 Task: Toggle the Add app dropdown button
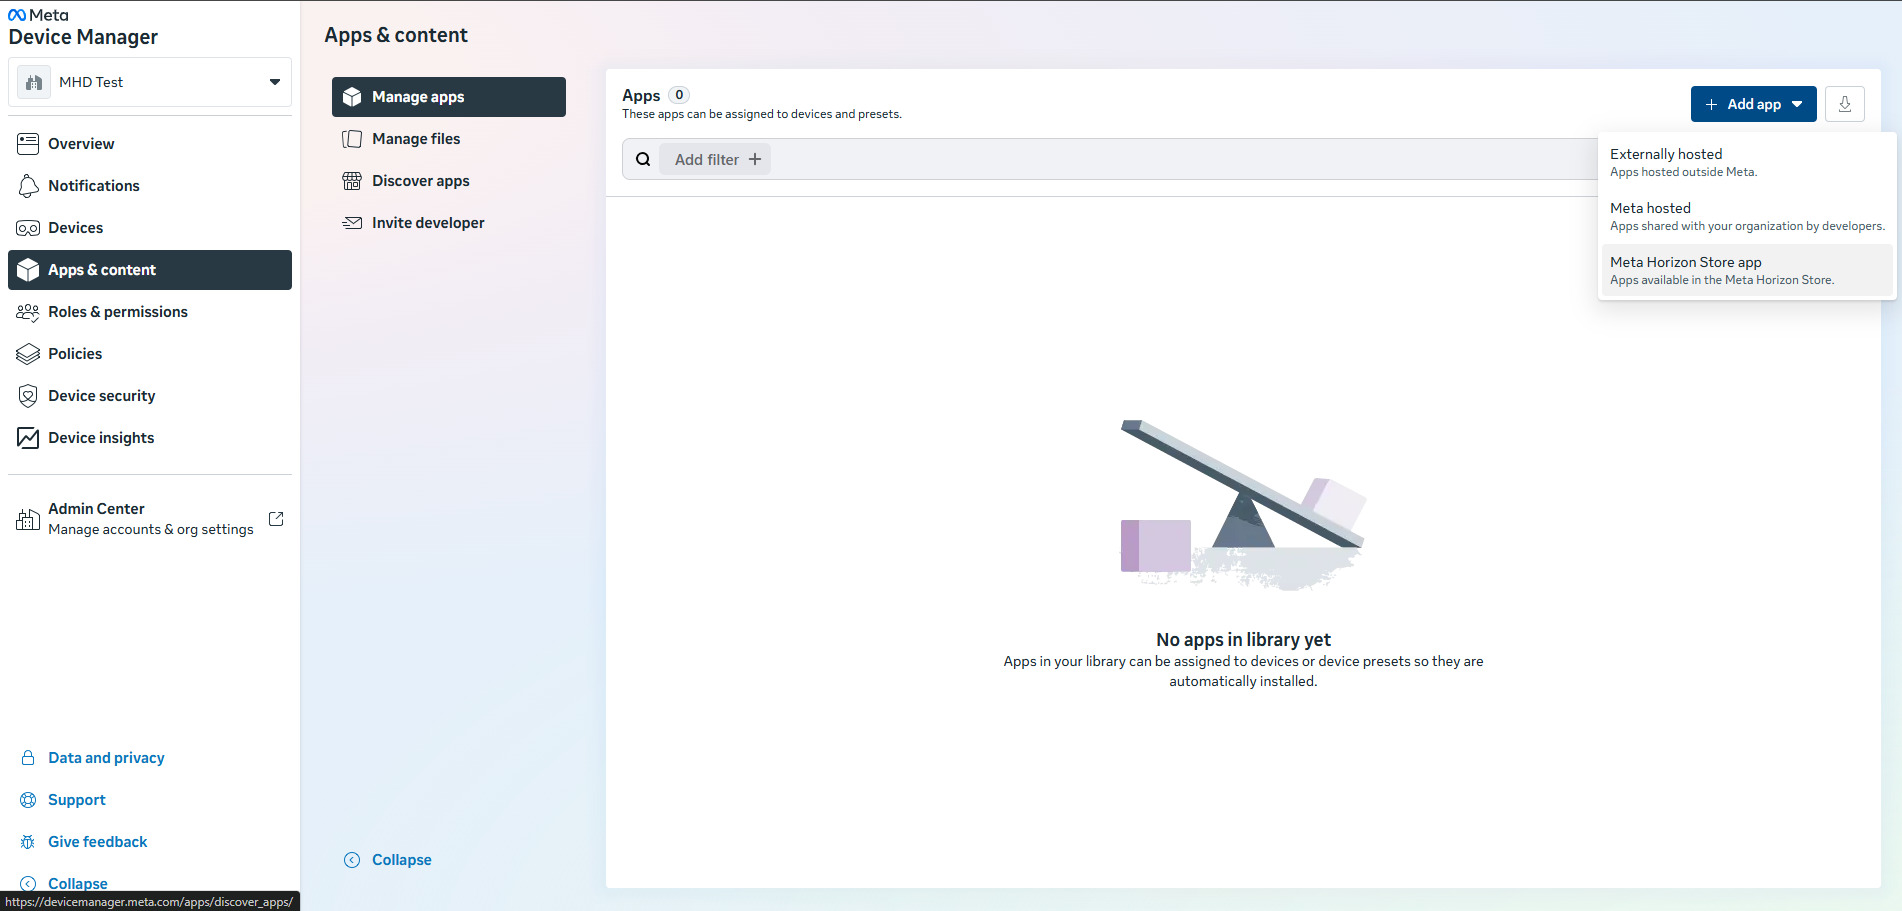[1754, 104]
